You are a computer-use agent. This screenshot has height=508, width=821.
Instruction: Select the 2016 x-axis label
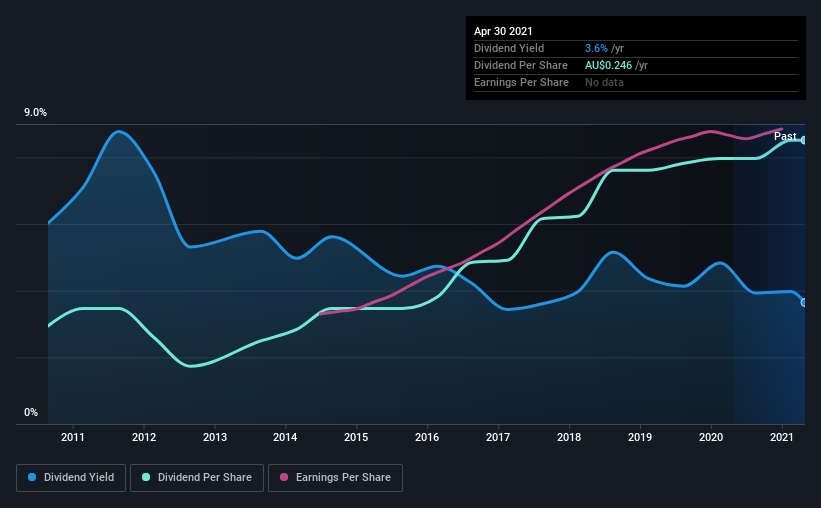coord(427,437)
